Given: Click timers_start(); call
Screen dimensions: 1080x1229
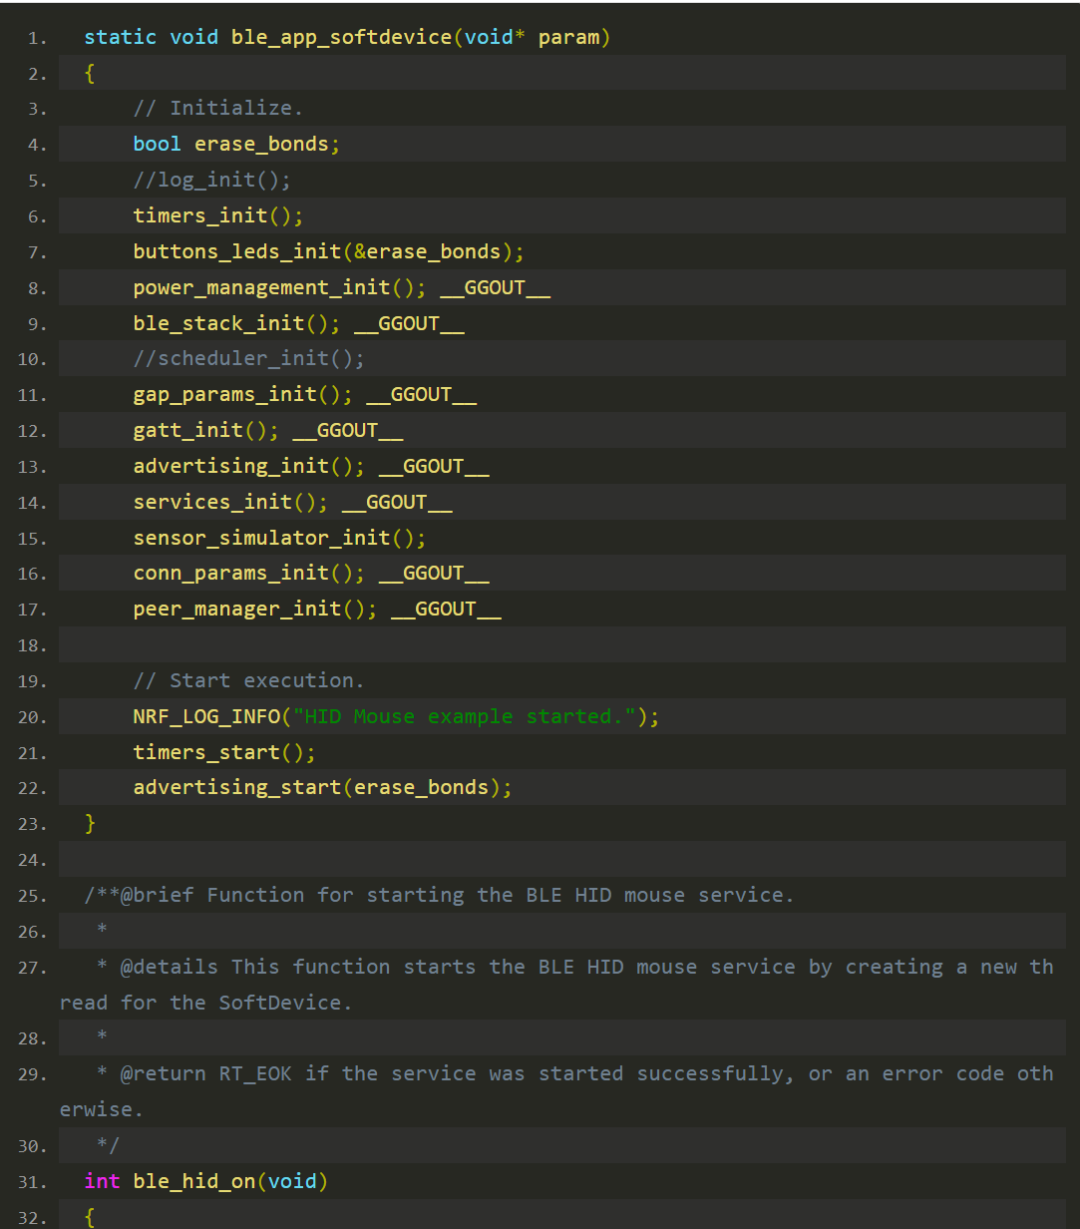Looking at the screenshot, I should click(x=225, y=752).
